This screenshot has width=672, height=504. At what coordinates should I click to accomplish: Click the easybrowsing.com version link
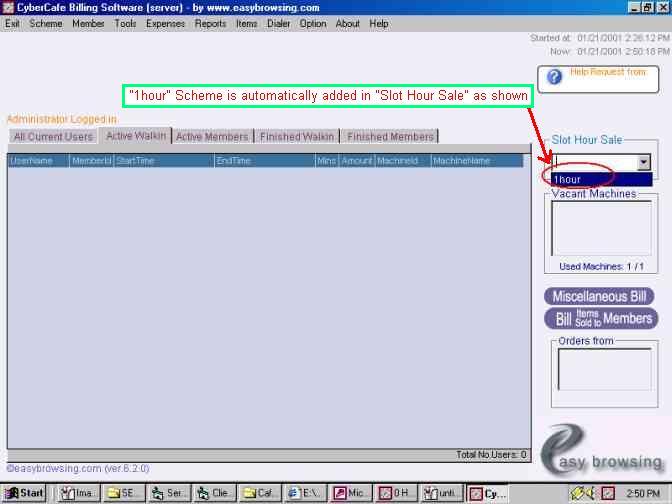pos(68,468)
